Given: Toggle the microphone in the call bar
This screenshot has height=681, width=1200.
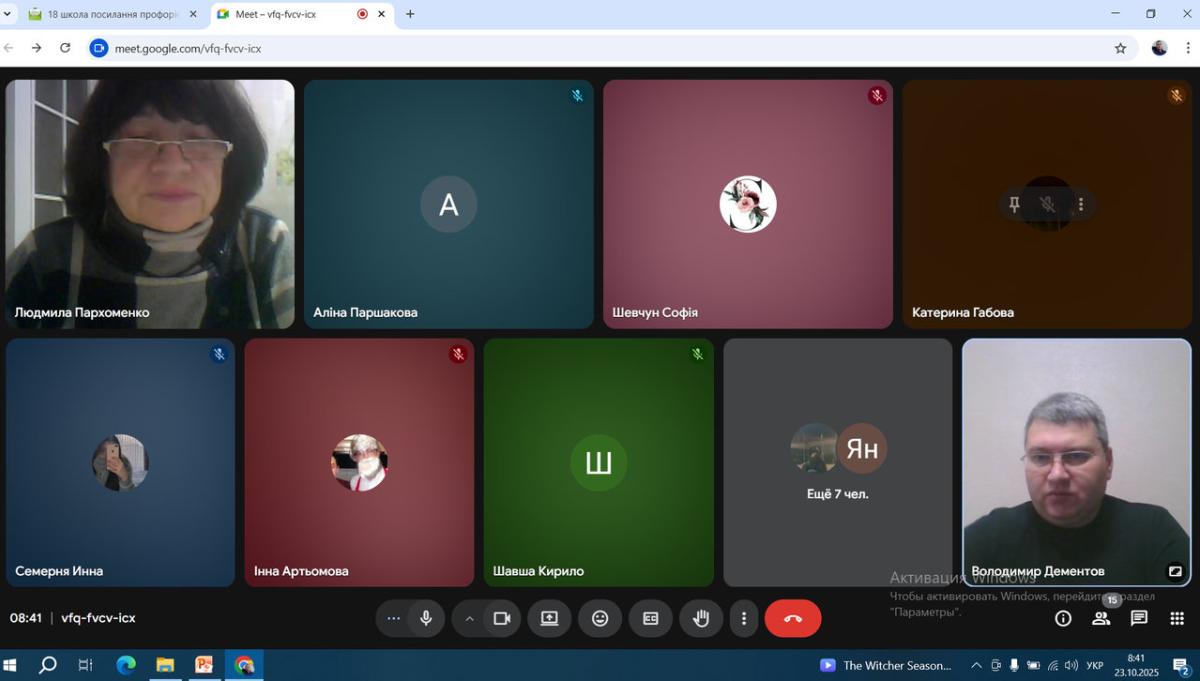Looking at the screenshot, I should tap(426, 619).
